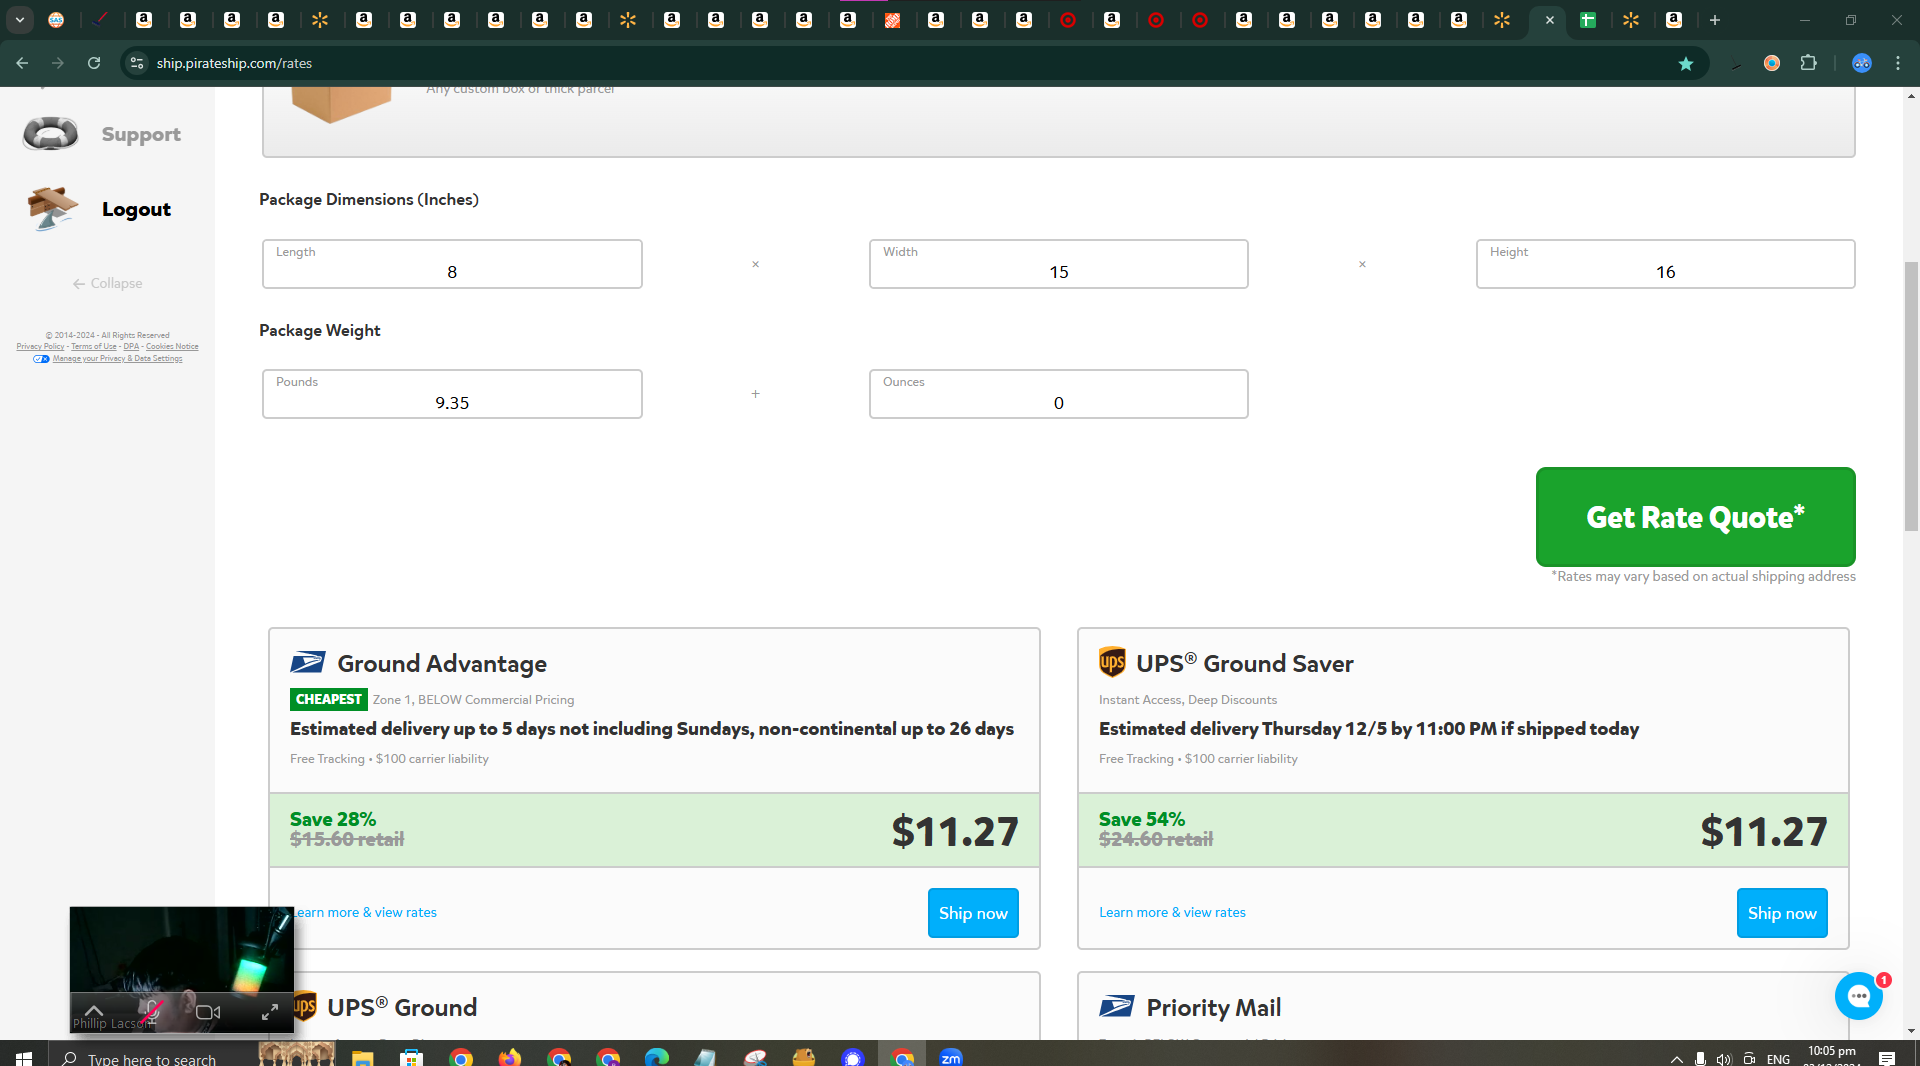Image resolution: width=1920 pixels, height=1066 pixels.
Task: Open Microsoft Edge from the taskbar
Action: pos(657,1057)
